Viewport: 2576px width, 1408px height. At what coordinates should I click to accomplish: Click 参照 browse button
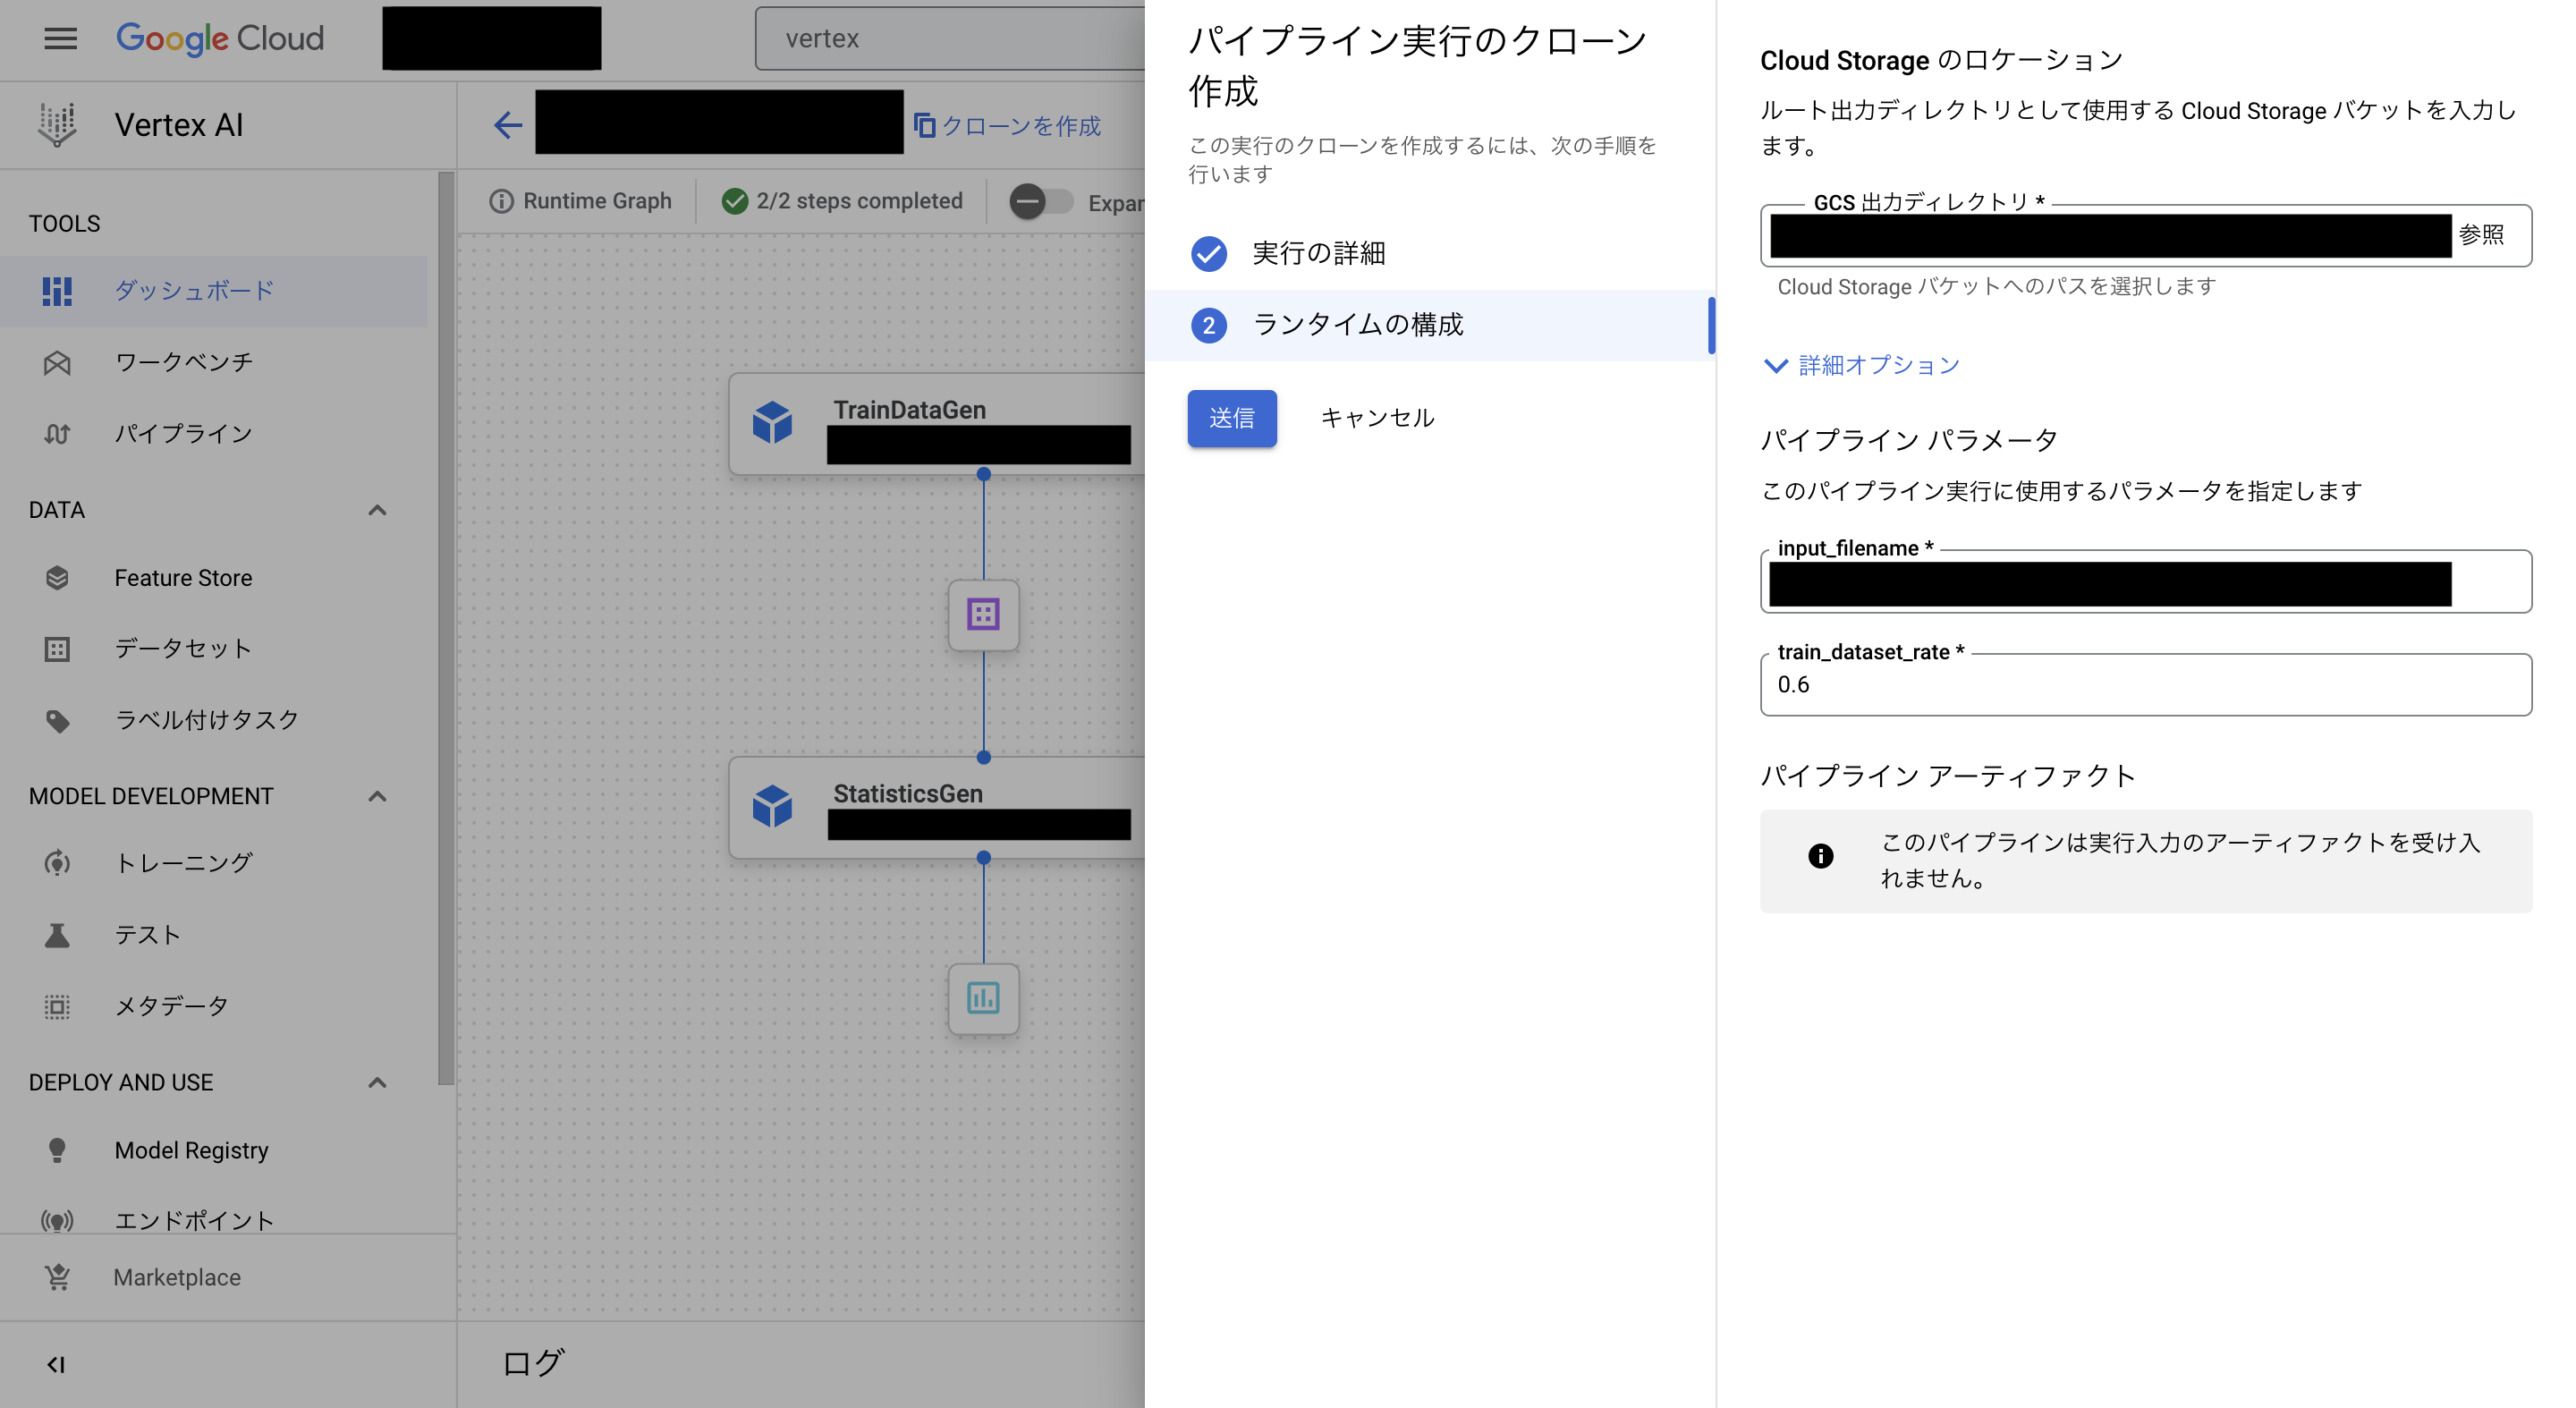coord(2482,235)
